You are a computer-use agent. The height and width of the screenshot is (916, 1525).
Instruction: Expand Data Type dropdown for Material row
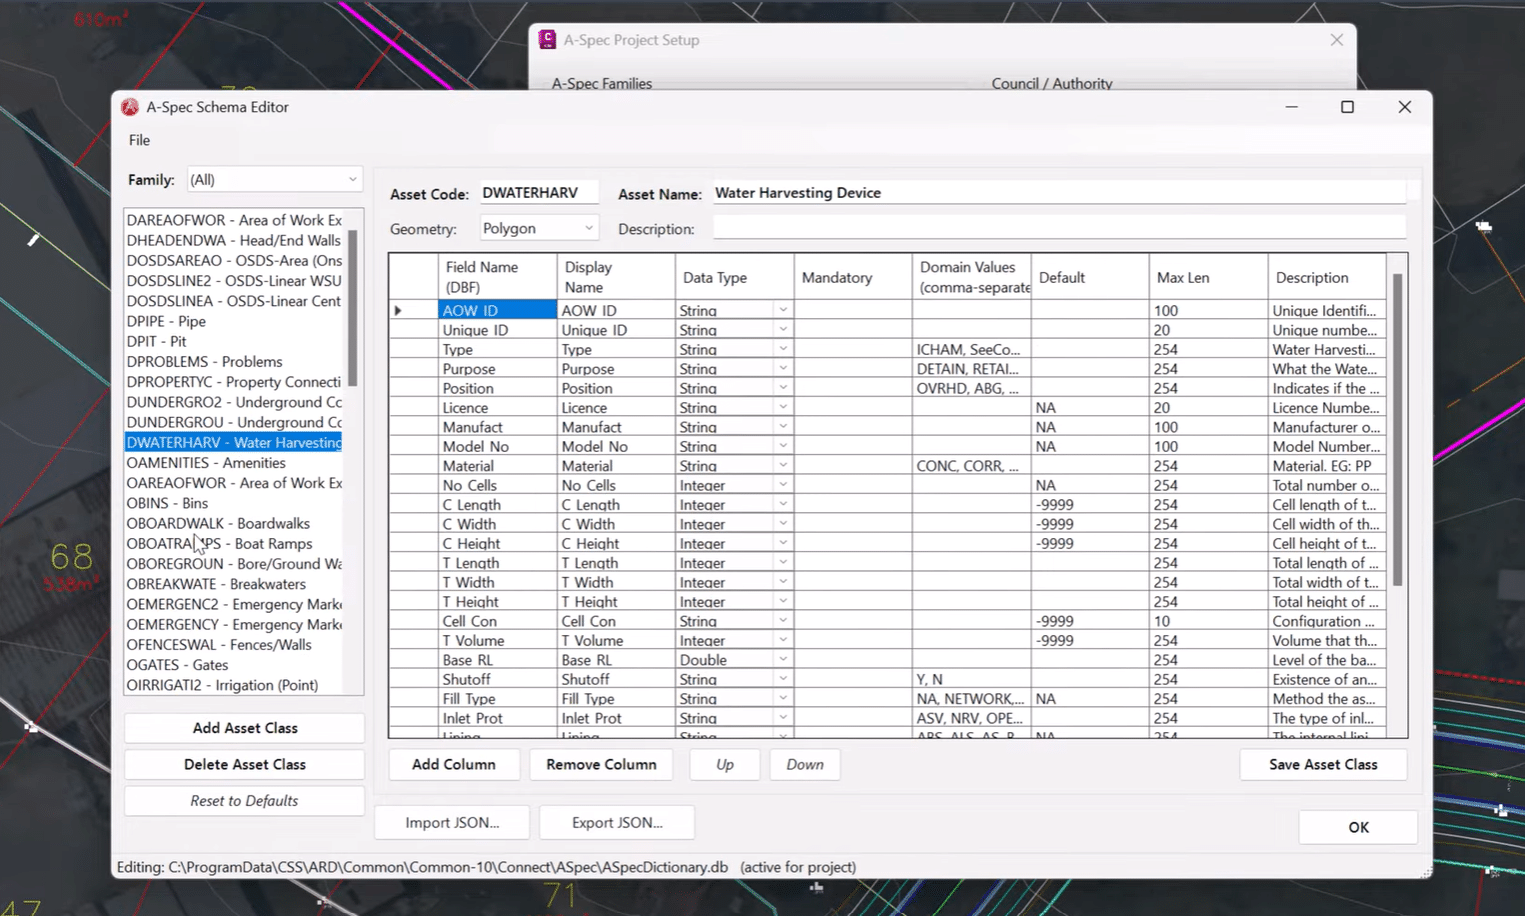click(783, 466)
